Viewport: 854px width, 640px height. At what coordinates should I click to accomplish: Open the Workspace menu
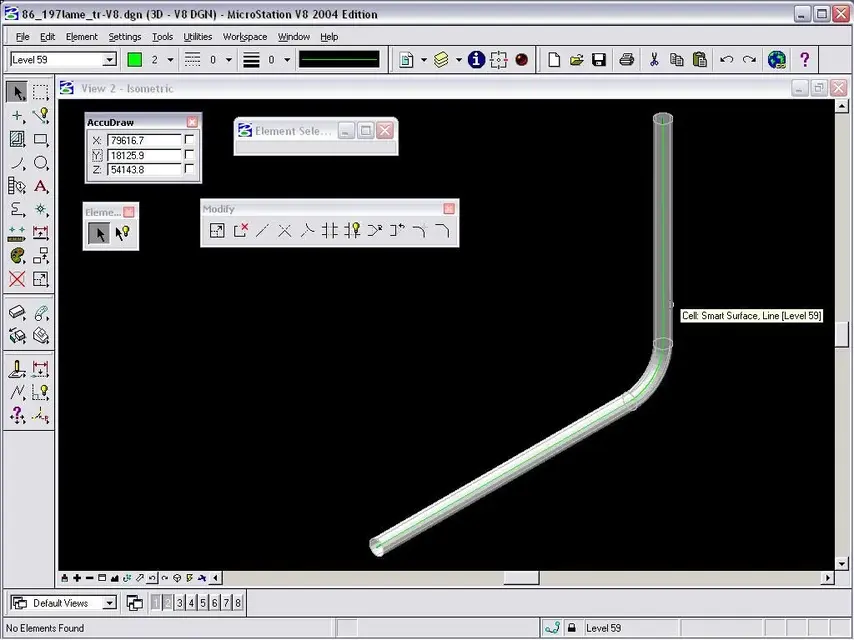point(245,37)
